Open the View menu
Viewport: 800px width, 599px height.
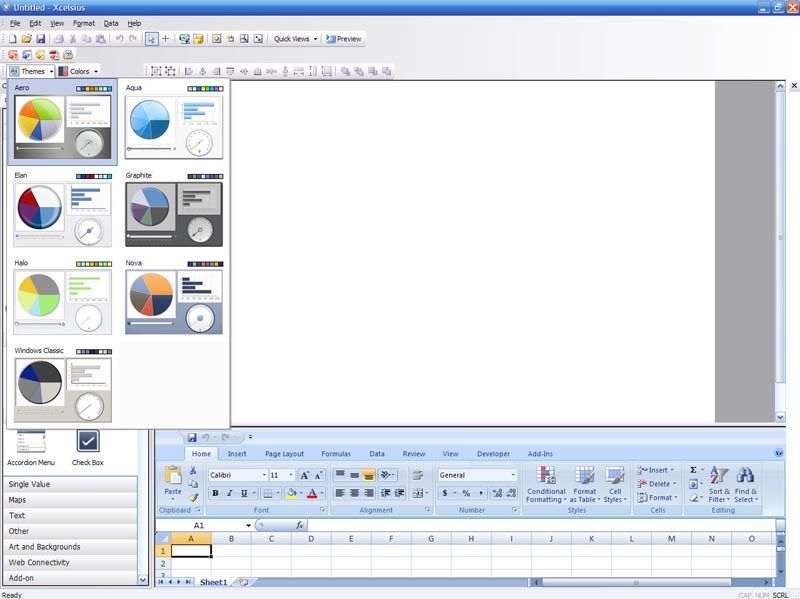57,23
